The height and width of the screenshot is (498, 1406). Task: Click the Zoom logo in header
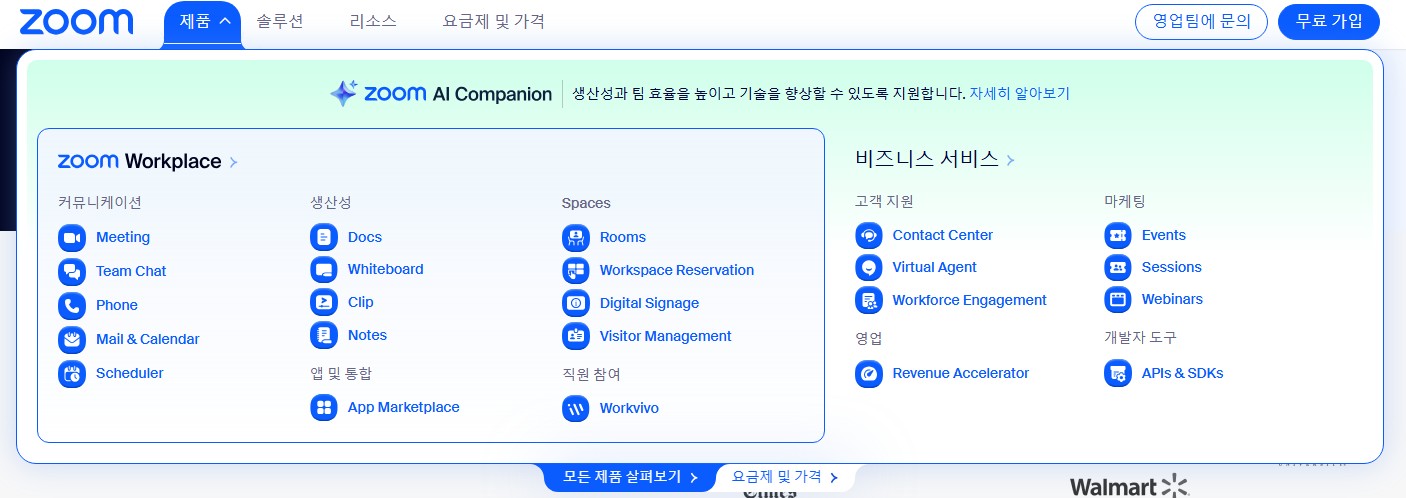tap(76, 21)
